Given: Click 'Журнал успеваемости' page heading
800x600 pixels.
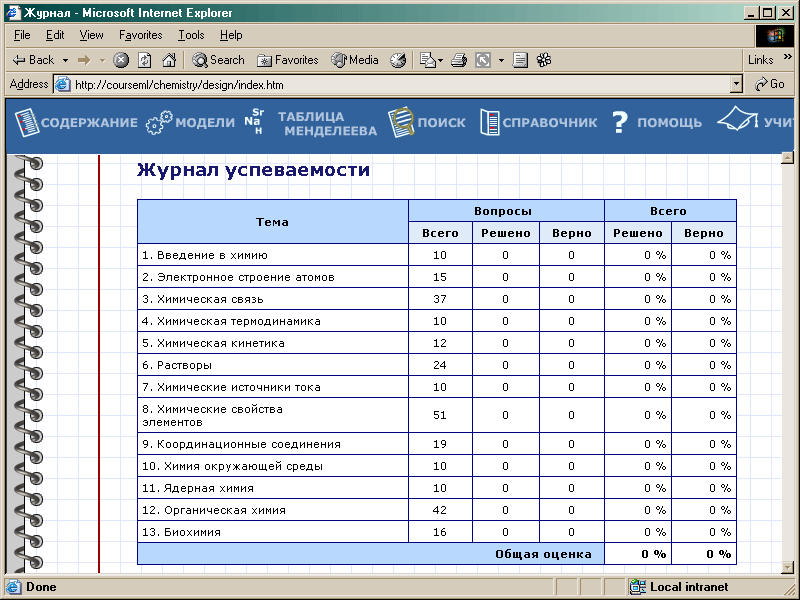Looking at the screenshot, I should [x=254, y=170].
